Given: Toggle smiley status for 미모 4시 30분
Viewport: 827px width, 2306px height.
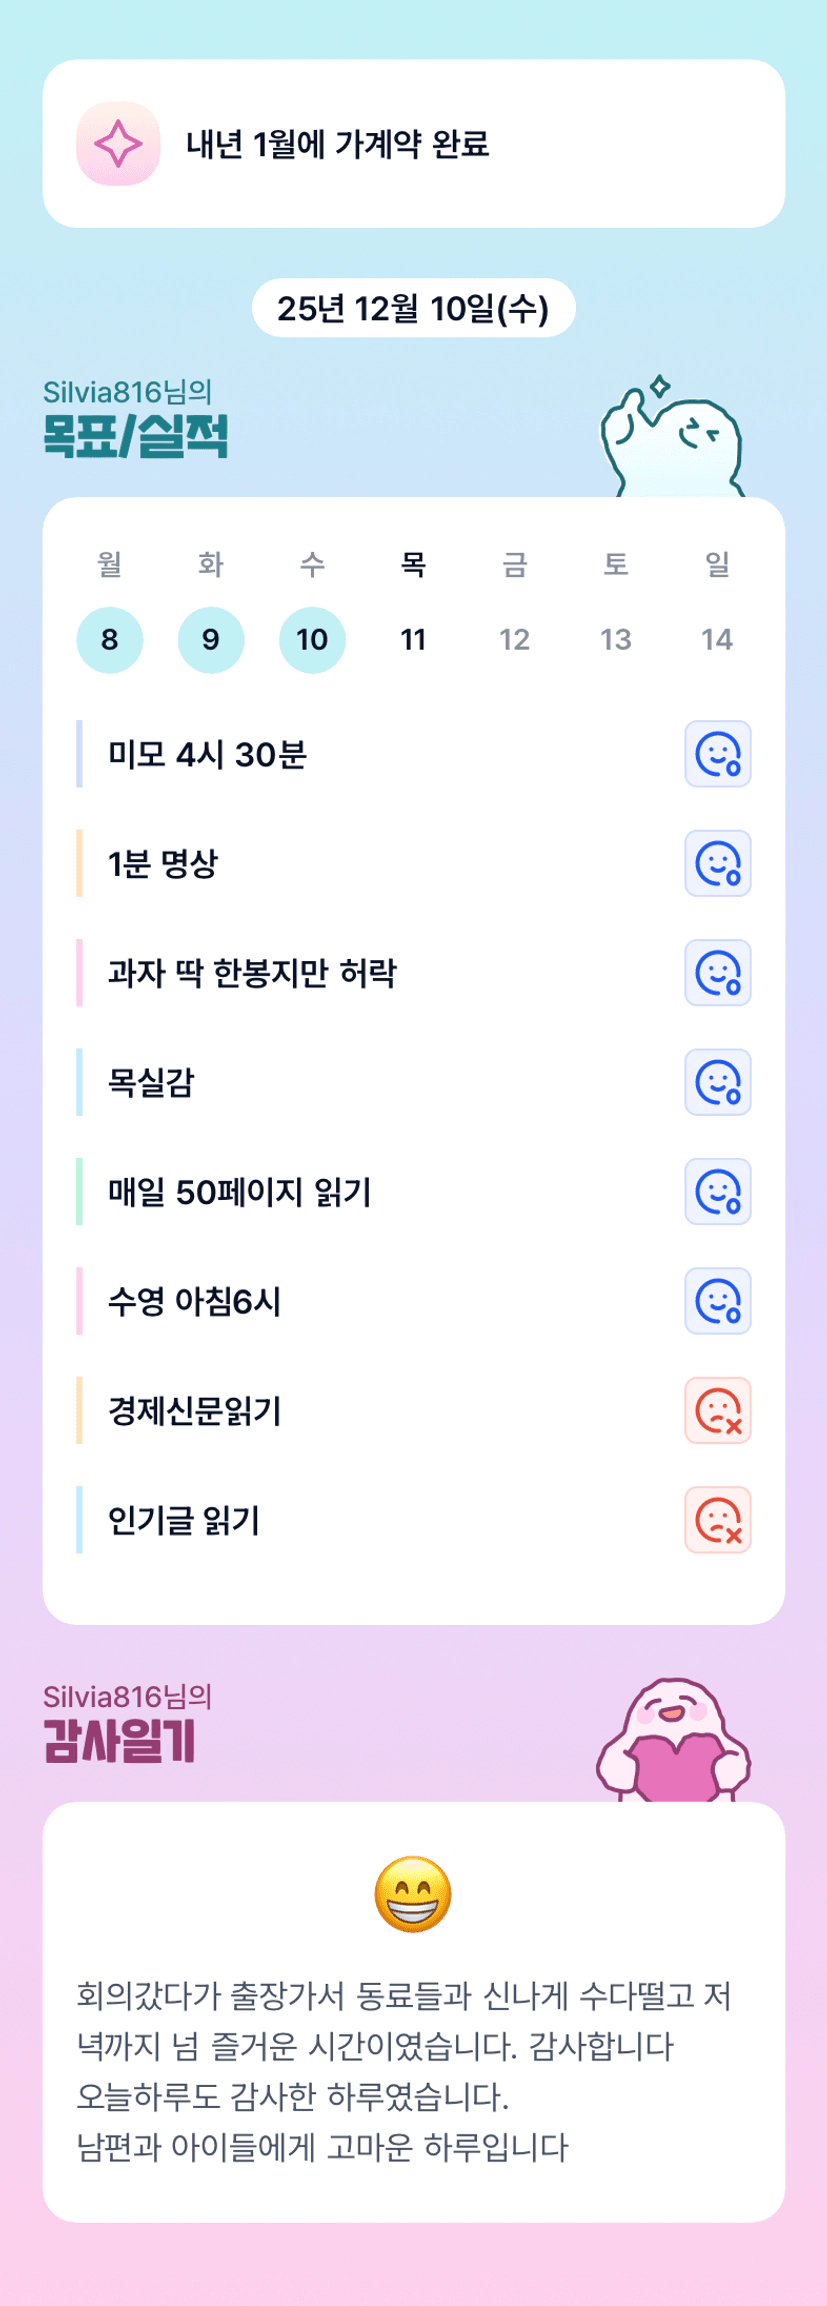Looking at the screenshot, I should 717,754.
